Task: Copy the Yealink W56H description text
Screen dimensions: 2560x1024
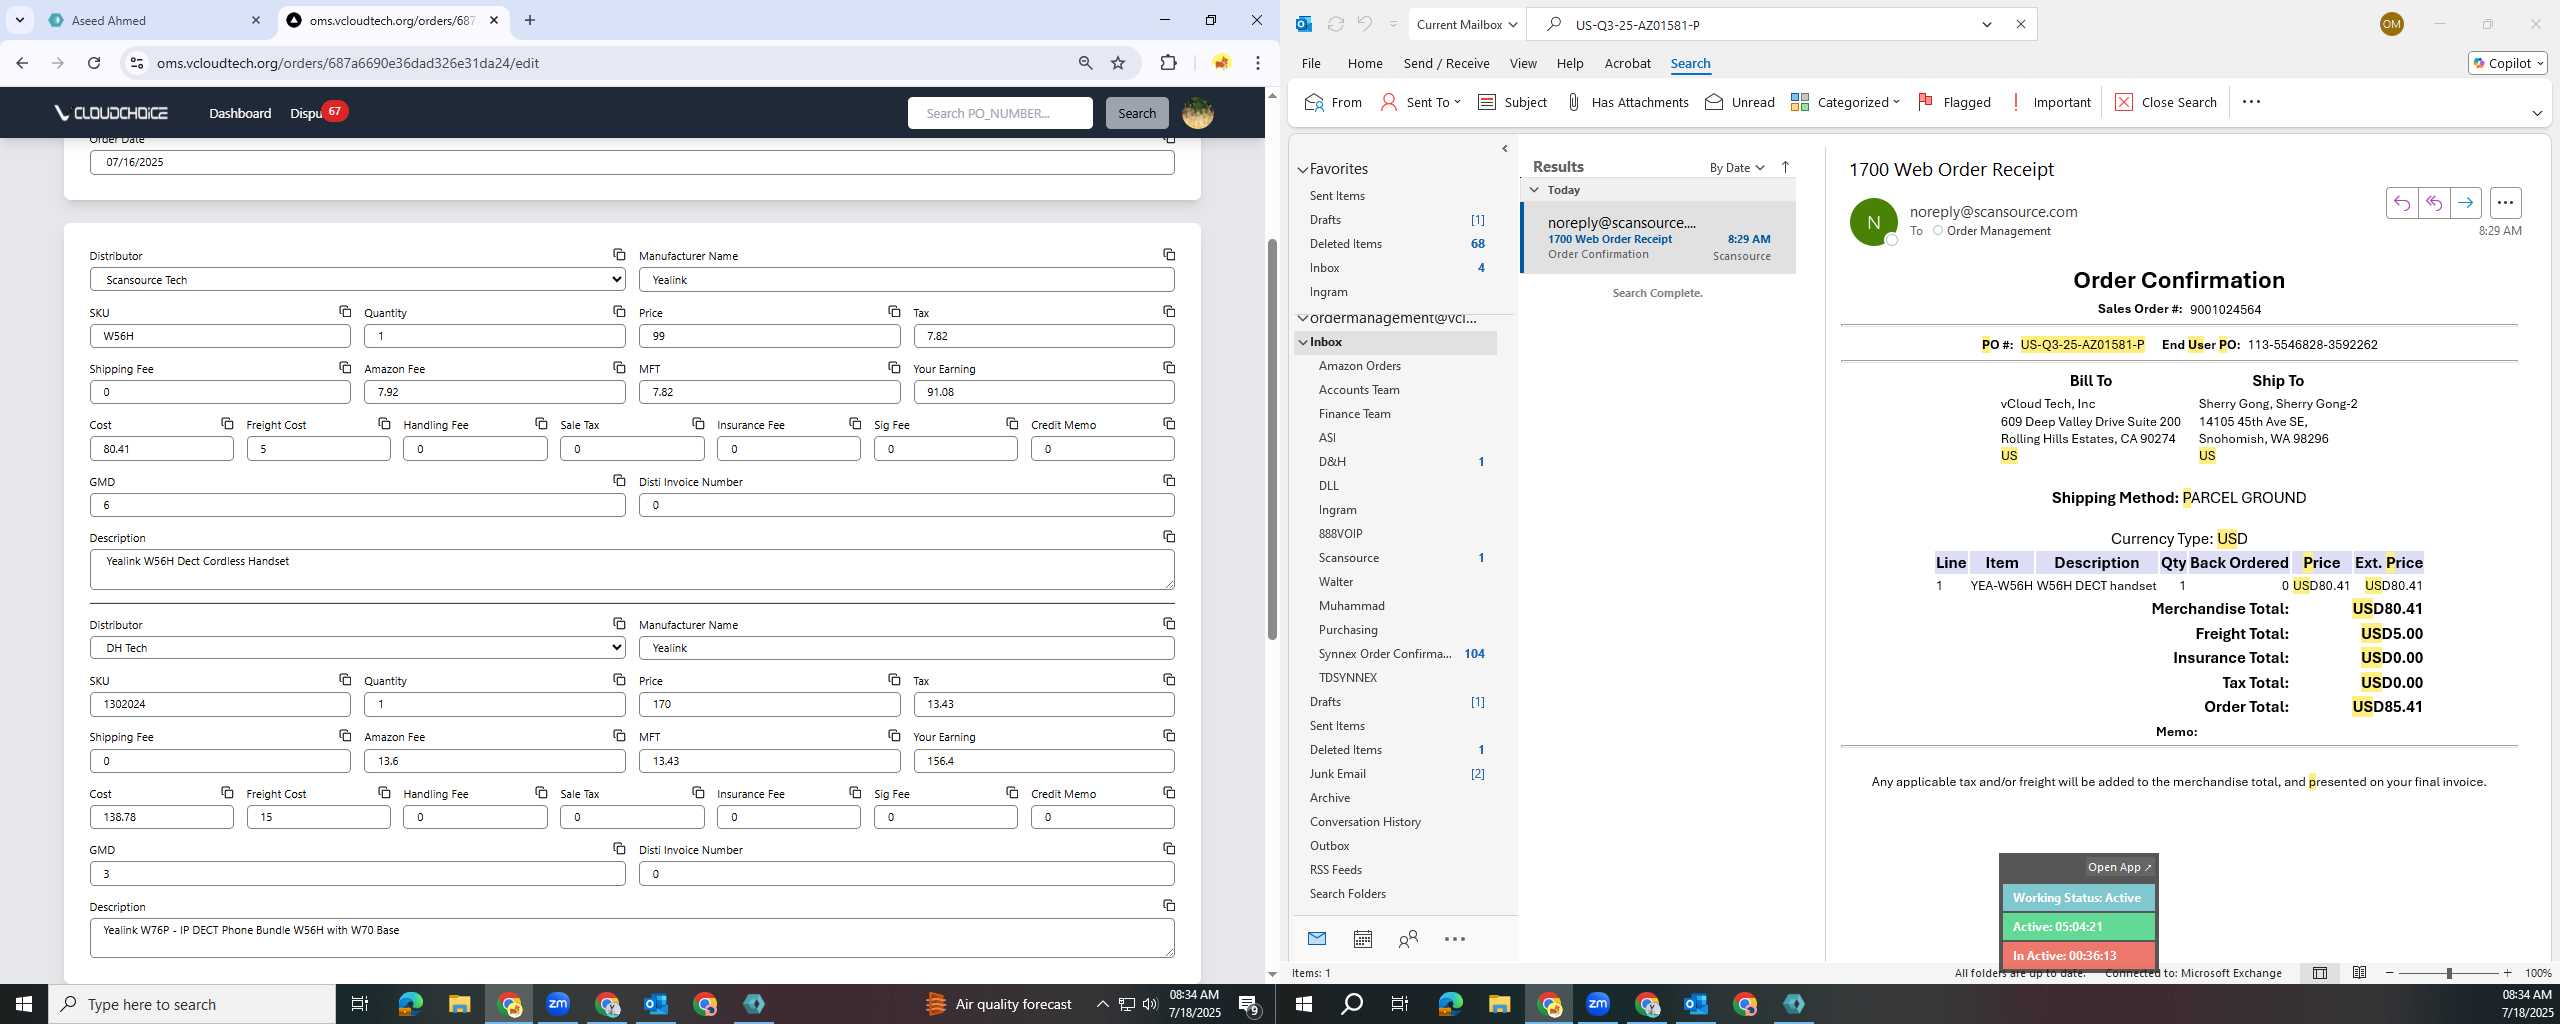Action: tap(1169, 537)
